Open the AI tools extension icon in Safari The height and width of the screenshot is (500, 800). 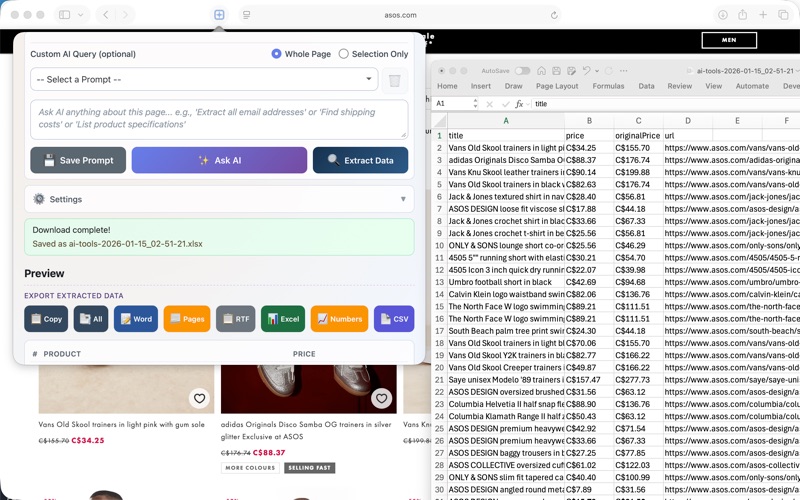point(219,15)
